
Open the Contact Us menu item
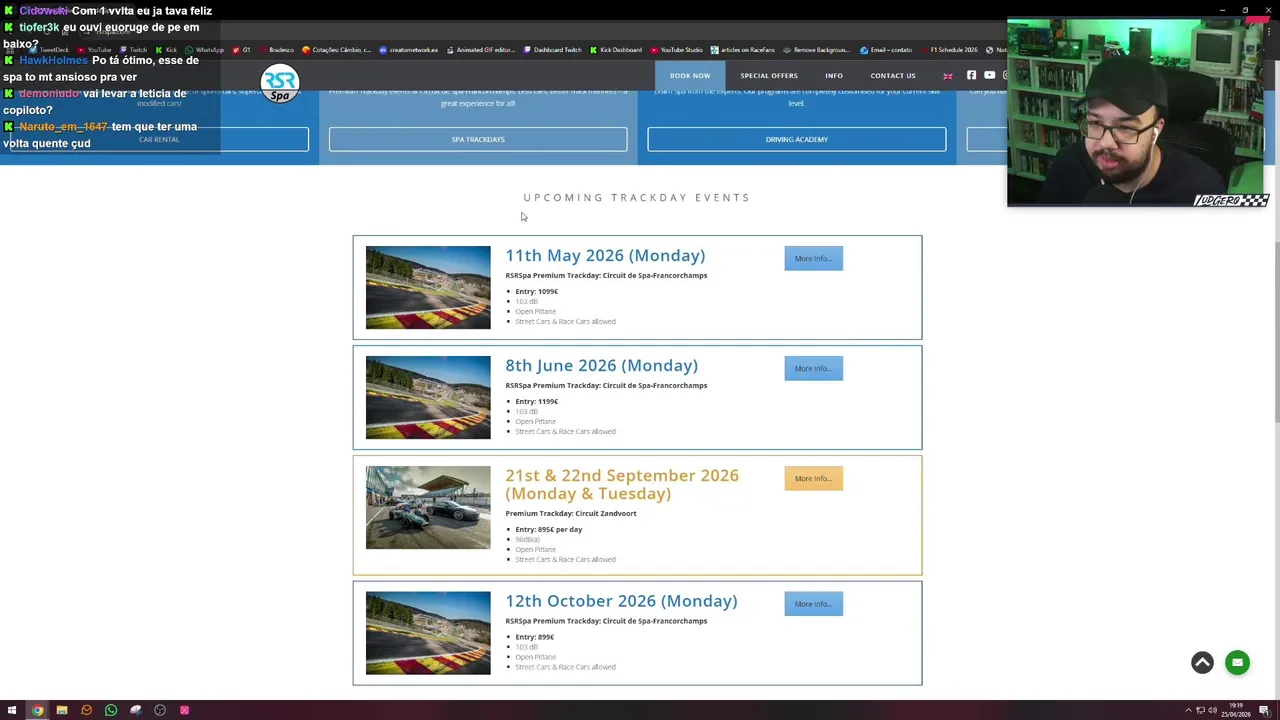click(x=893, y=76)
